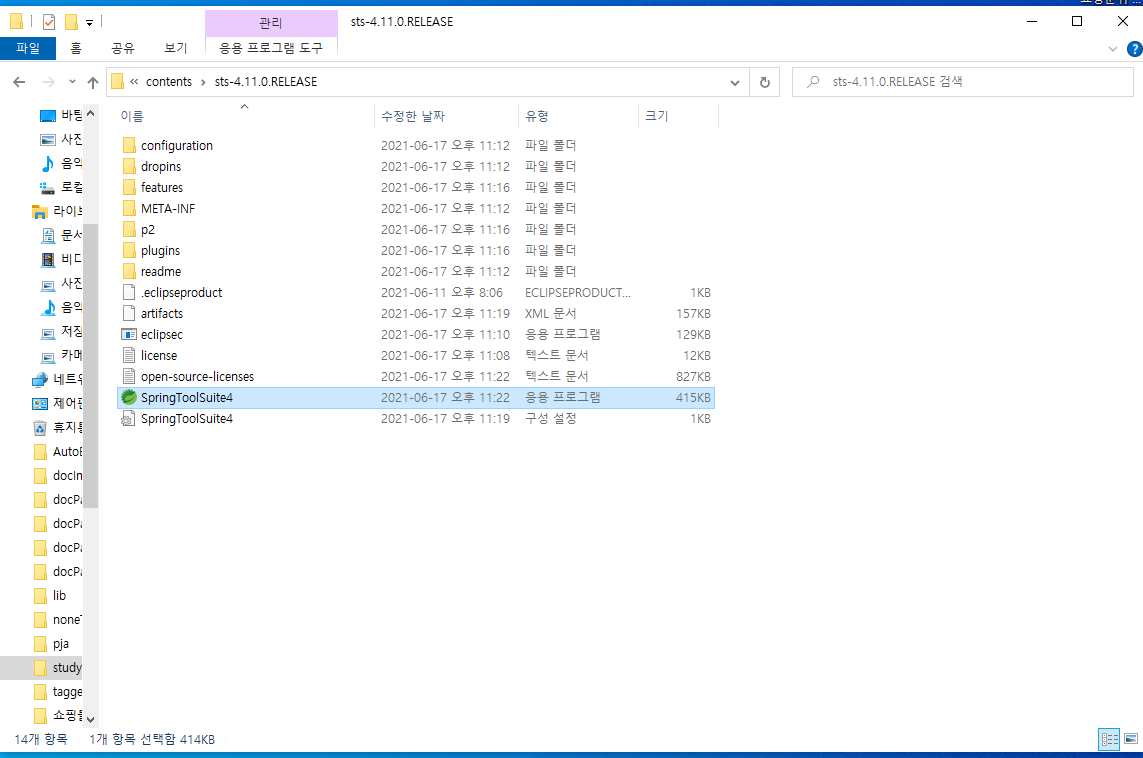Switch to large icons view layout

tap(1131, 739)
